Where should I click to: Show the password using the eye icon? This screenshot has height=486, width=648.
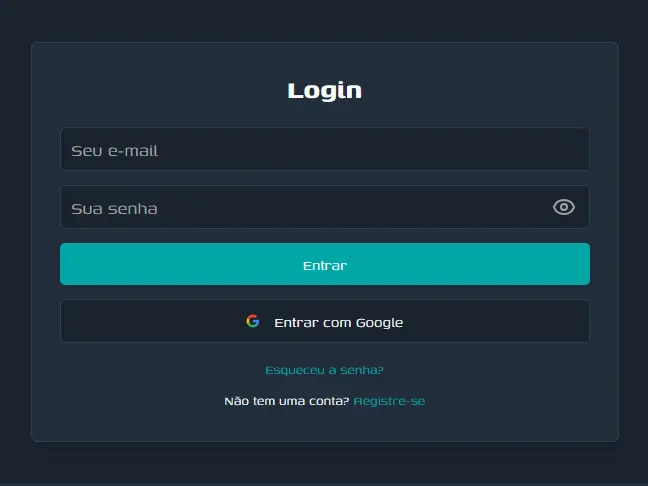pyautogui.click(x=564, y=207)
